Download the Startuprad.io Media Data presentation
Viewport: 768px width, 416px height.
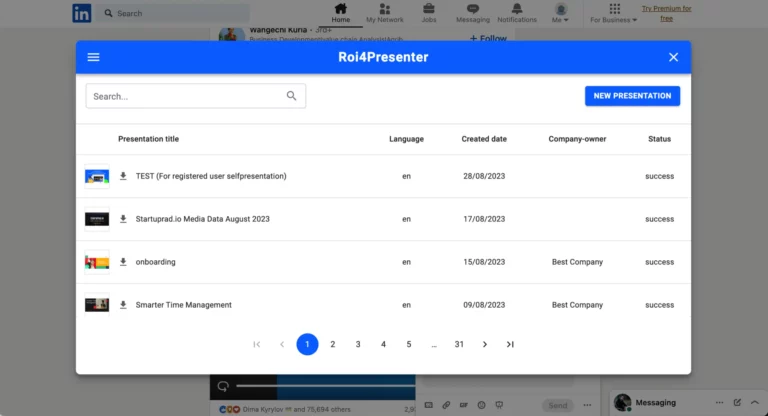click(x=123, y=219)
